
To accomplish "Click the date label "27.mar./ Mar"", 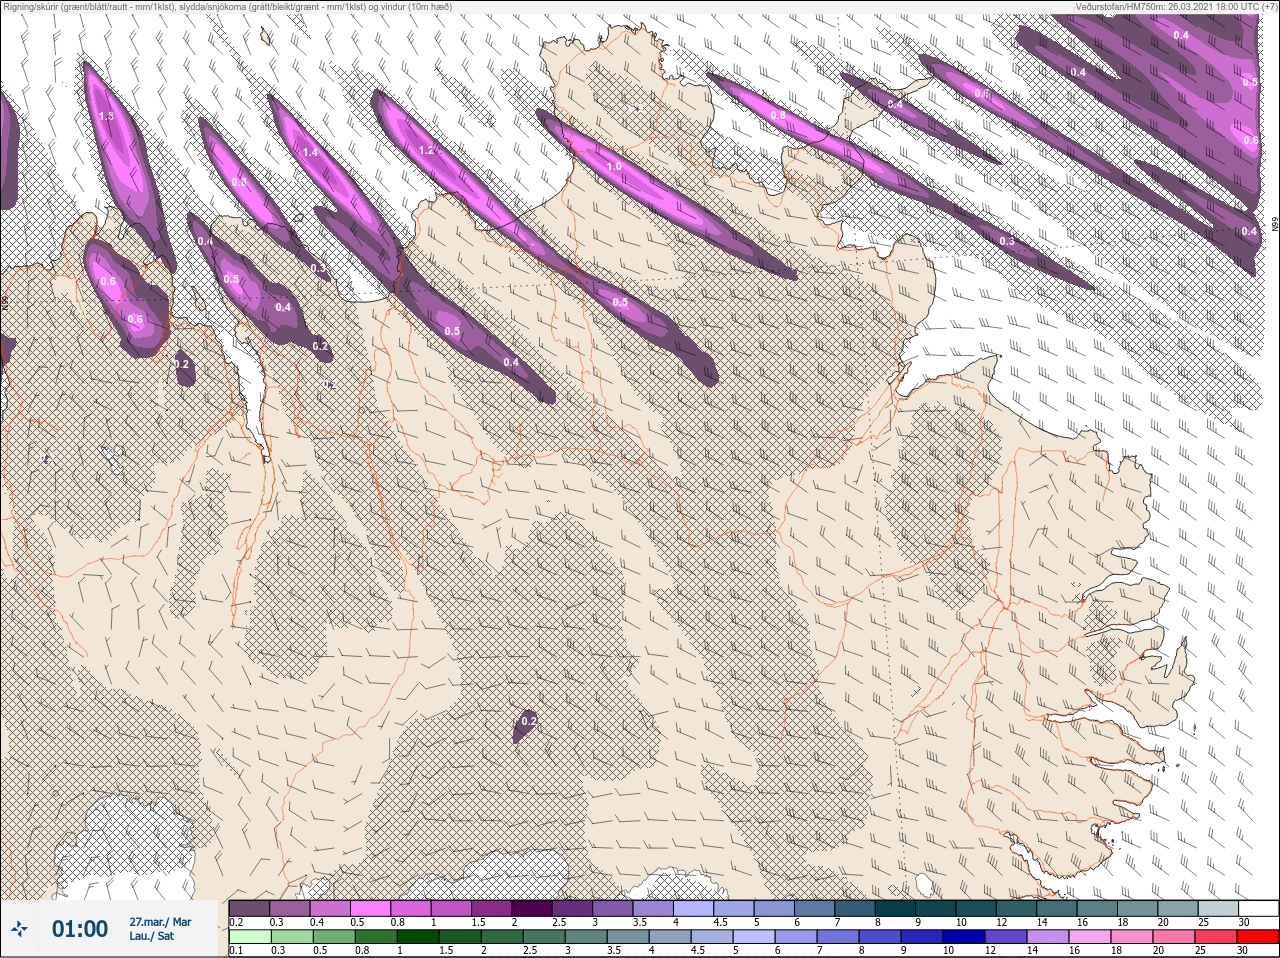I will pyautogui.click(x=160, y=922).
